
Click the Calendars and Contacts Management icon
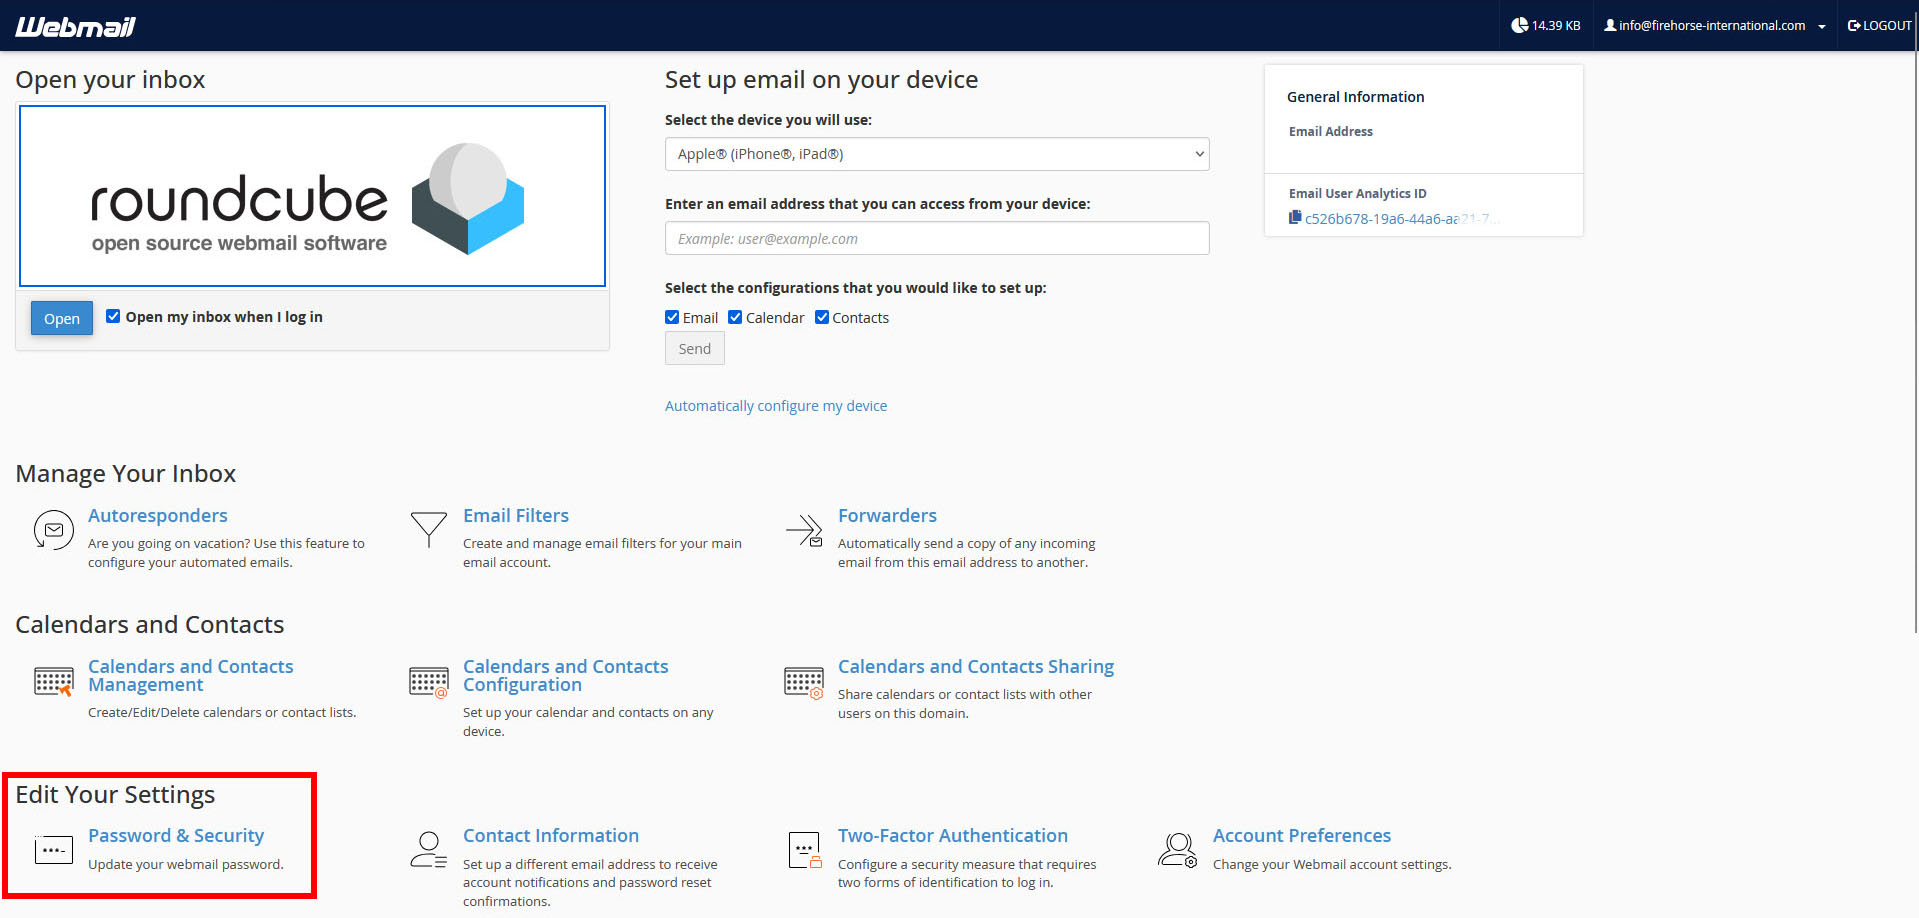(54, 682)
